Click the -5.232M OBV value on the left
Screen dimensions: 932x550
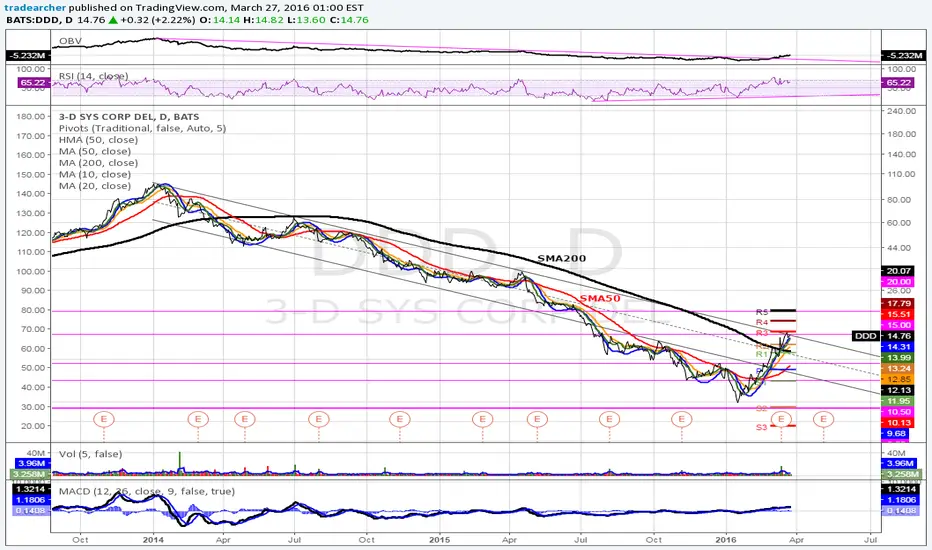28,55
